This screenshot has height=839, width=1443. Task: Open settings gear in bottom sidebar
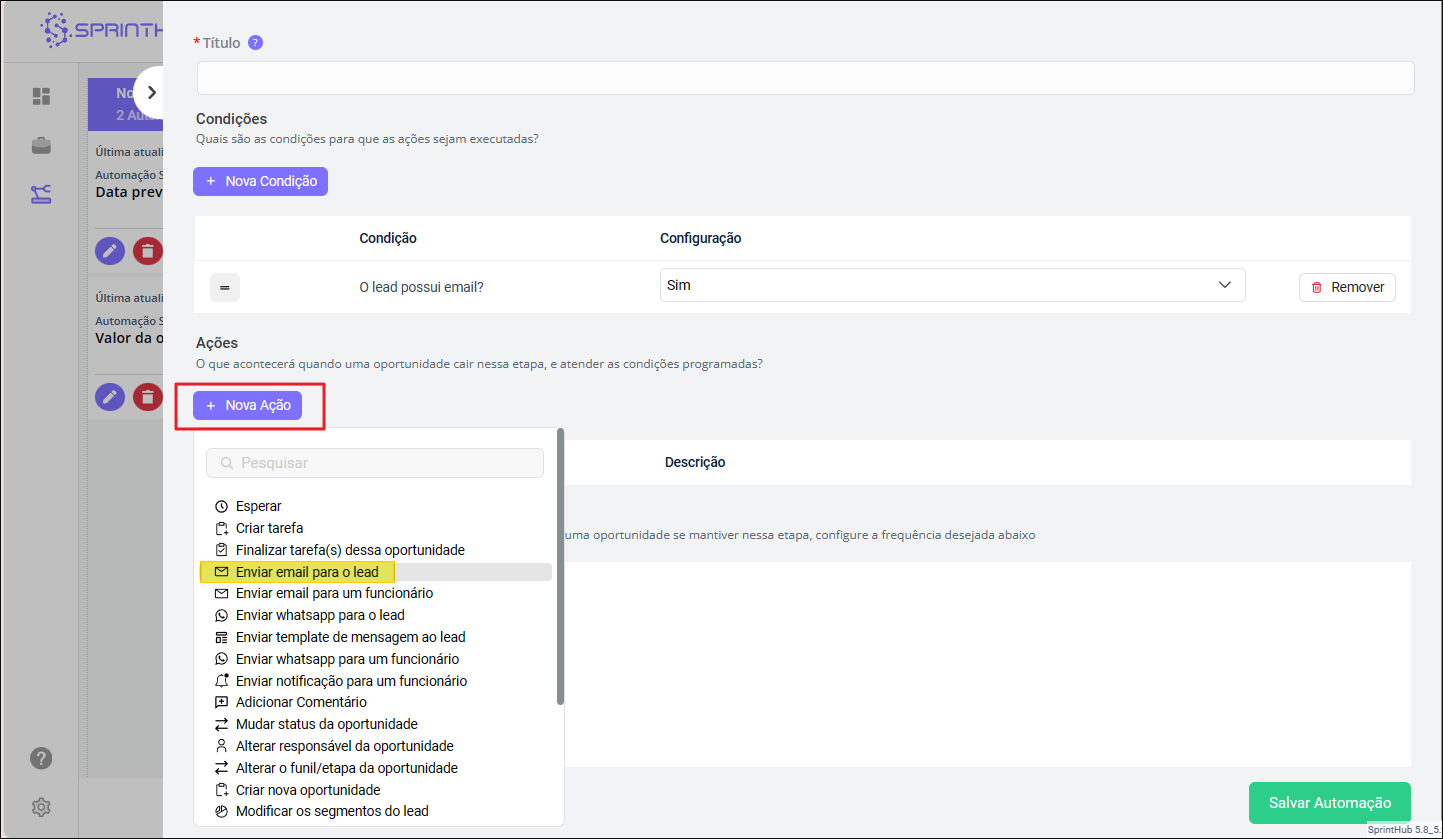pyautogui.click(x=41, y=806)
